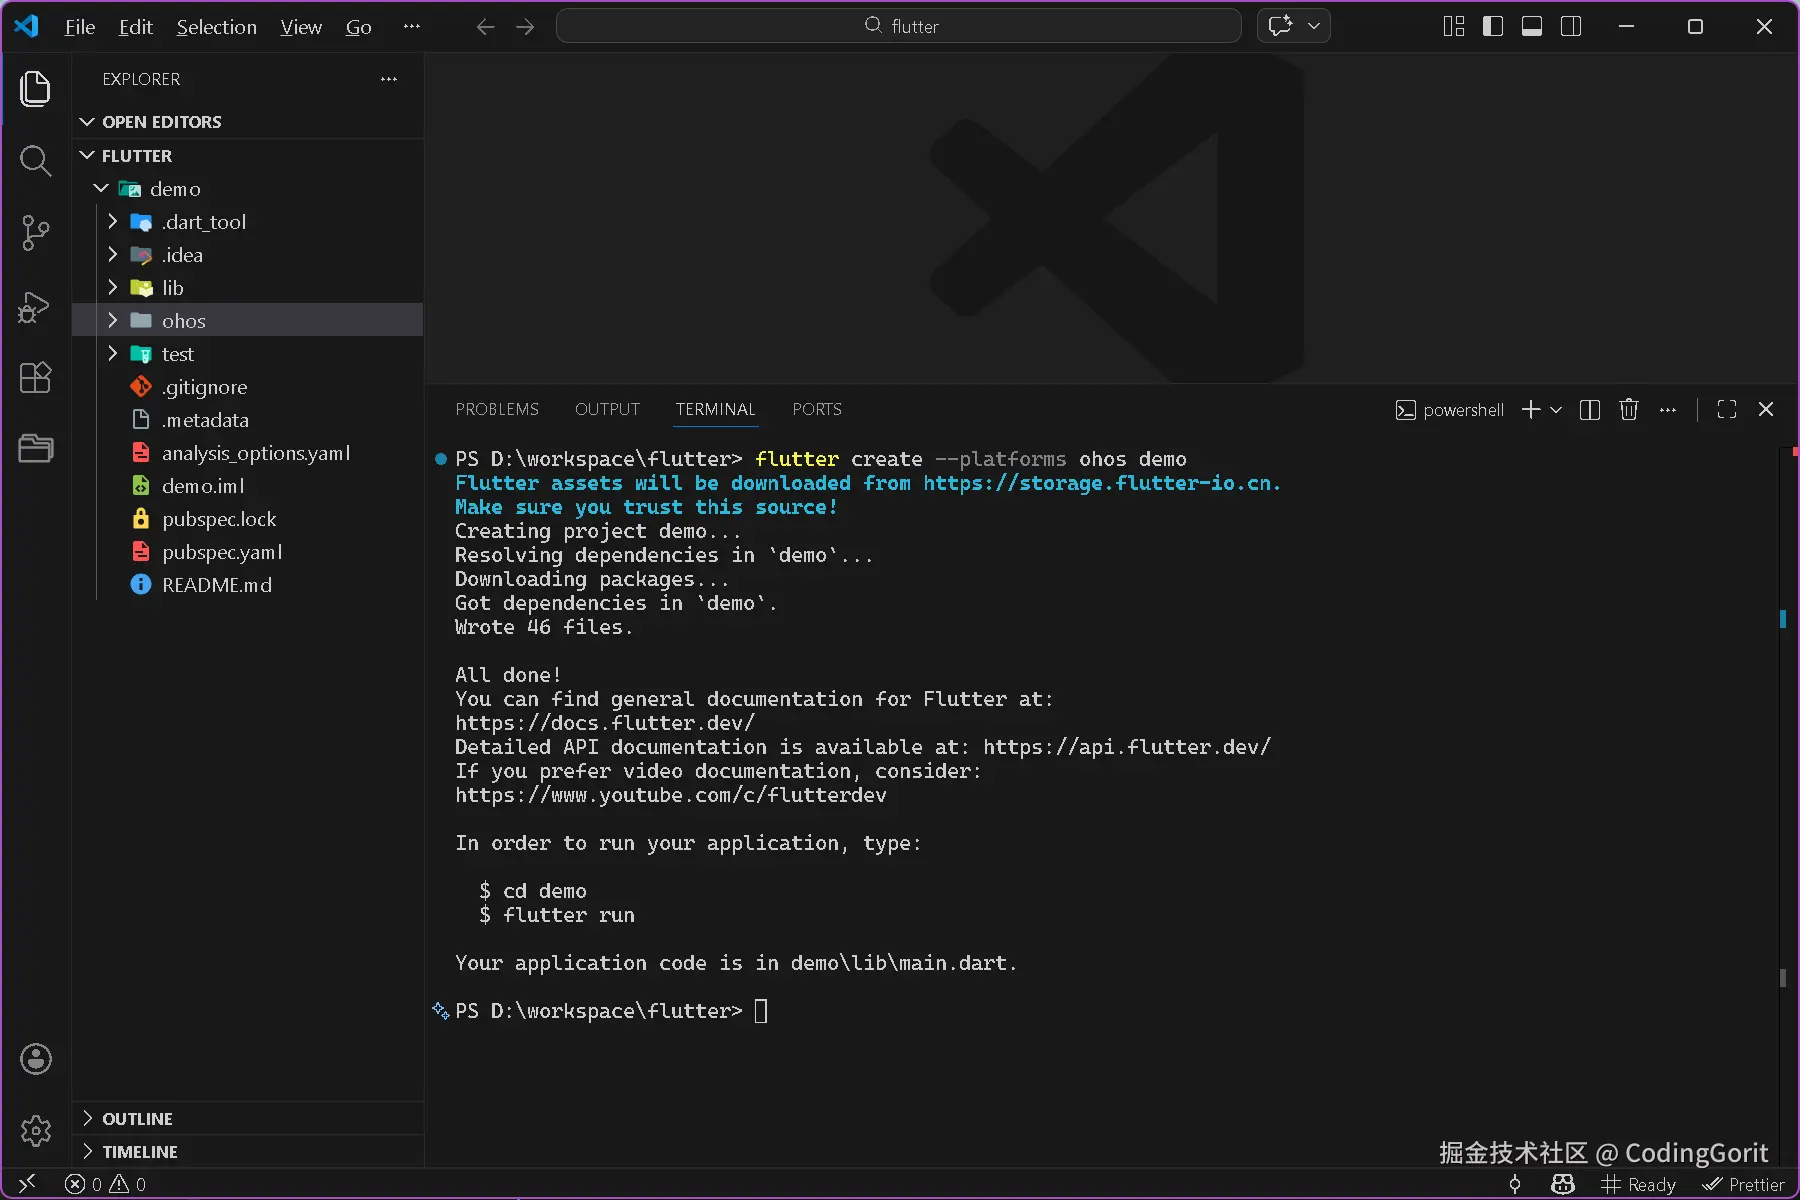Show errors and warnings count in status bar
Screen dimensions: 1800x1200
coord(105,1184)
